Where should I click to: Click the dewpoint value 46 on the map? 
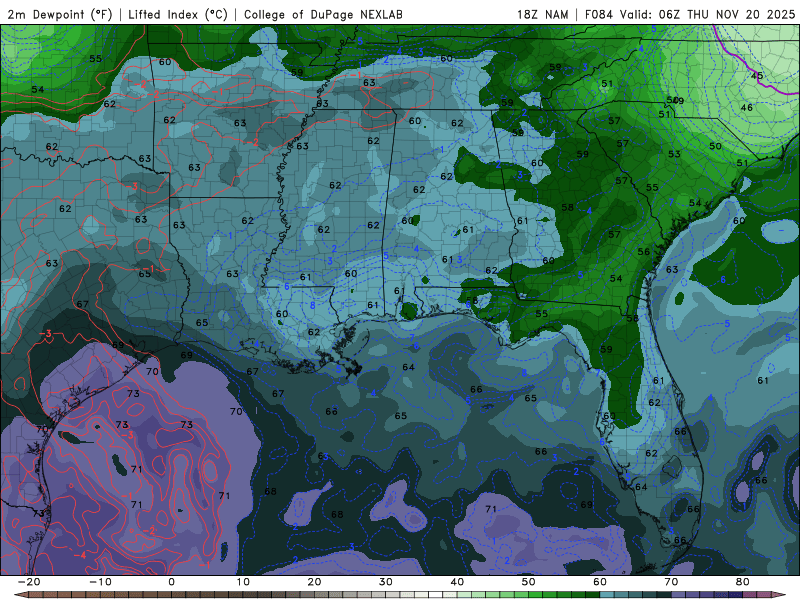pyautogui.click(x=746, y=107)
